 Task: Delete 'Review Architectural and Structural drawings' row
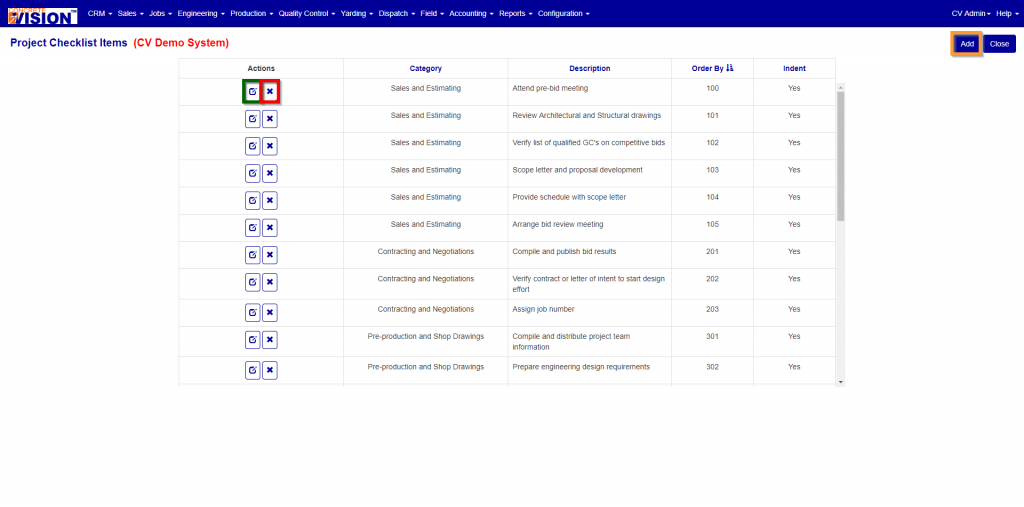tap(270, 119)
